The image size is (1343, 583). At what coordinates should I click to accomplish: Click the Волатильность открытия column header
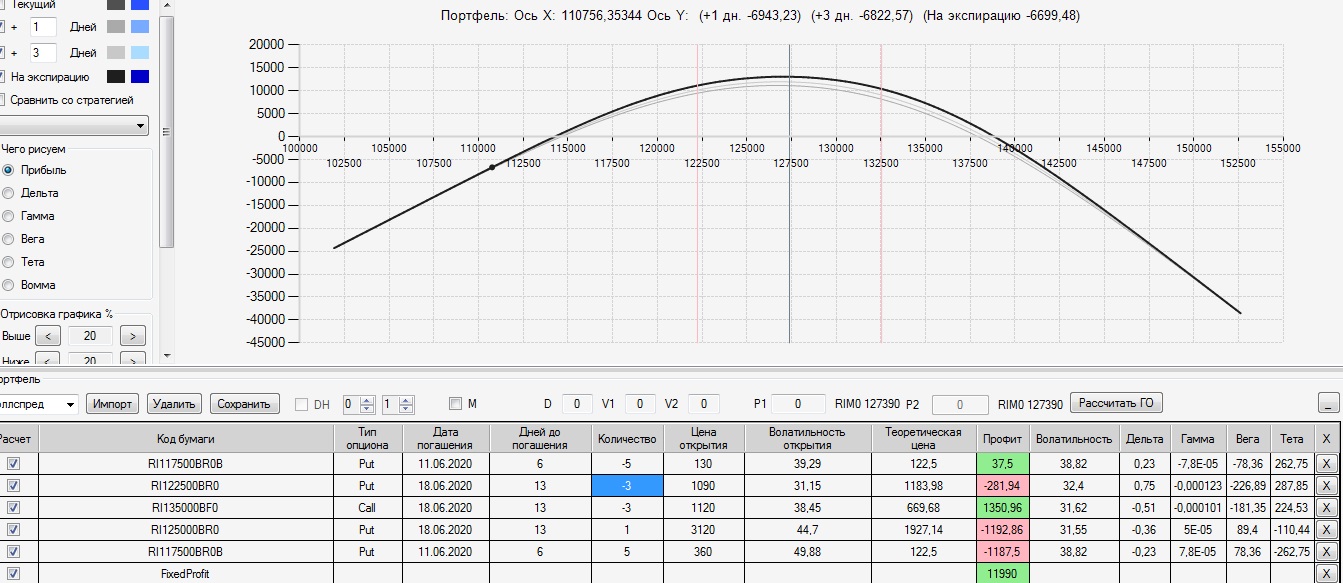pos(806,438)
